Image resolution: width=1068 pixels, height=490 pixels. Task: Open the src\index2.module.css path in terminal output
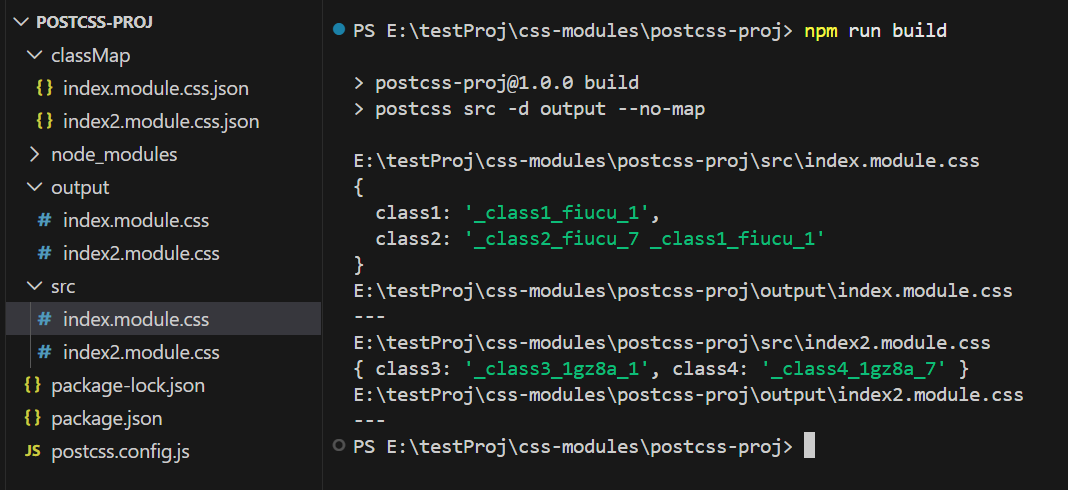[672, 343]
